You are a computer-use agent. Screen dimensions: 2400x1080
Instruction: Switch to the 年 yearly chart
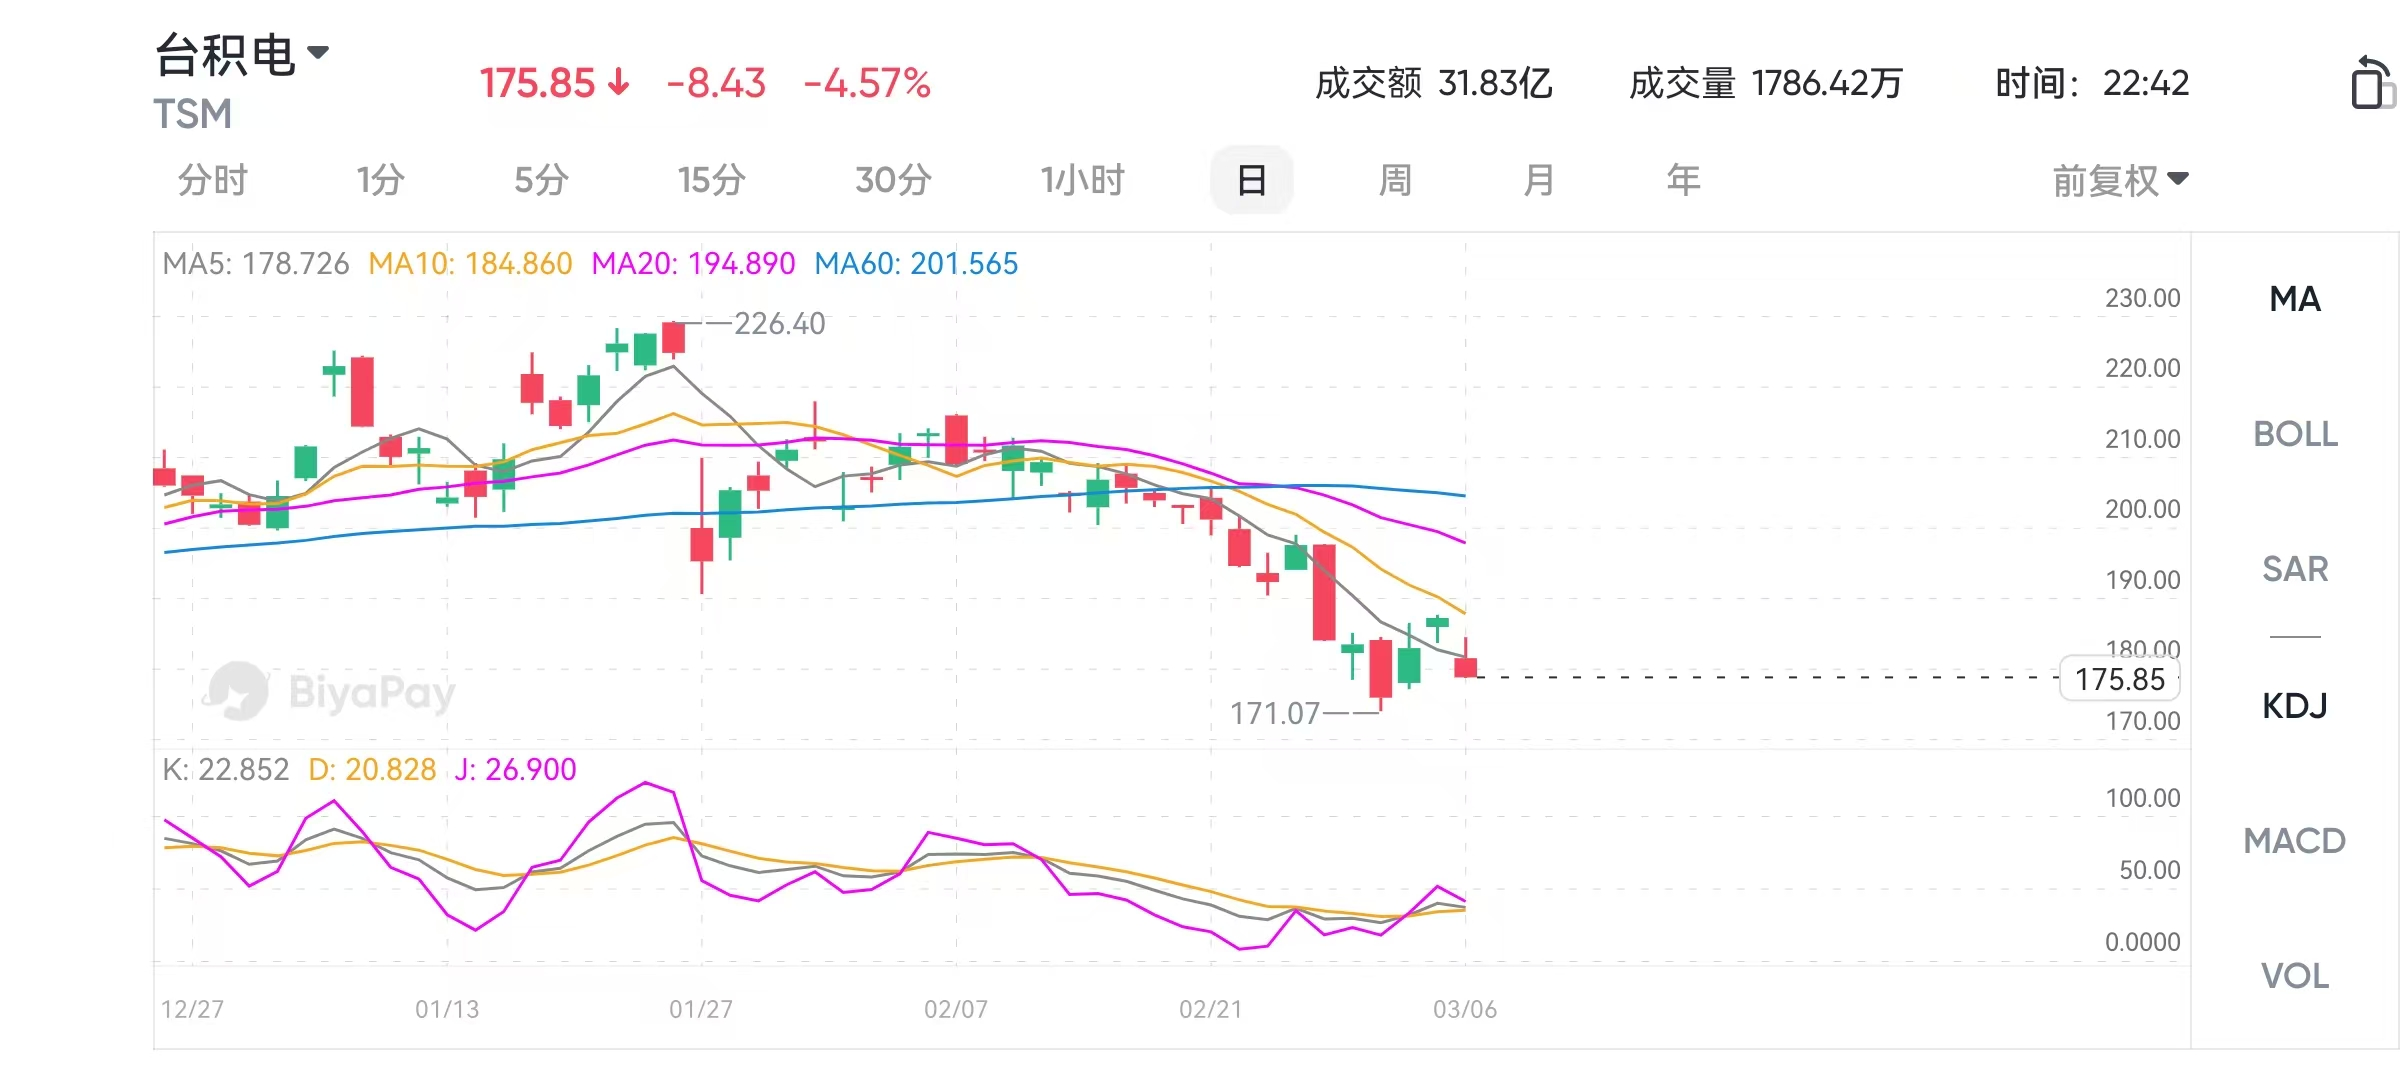pyautogui.click(x=1683, y=181)
